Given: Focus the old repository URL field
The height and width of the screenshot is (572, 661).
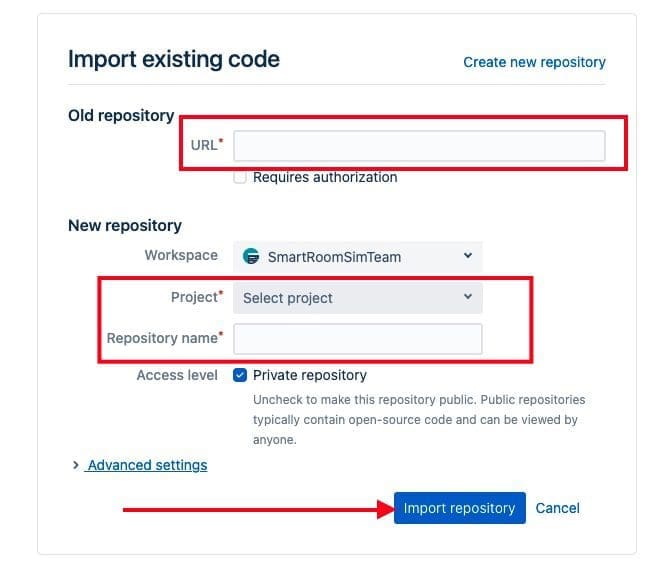Looking at the screenshot, I should tap(419, 146).
